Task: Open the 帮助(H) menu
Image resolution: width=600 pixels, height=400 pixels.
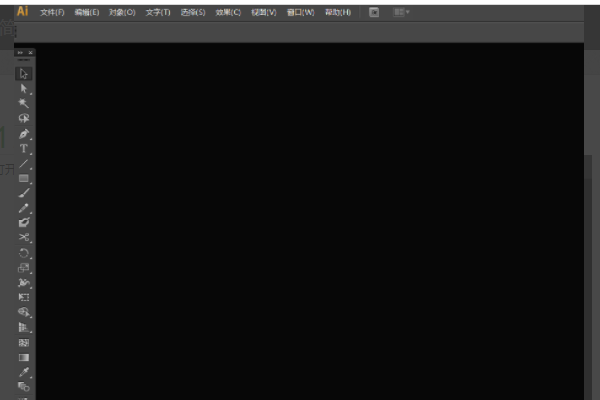Action: [338, 12]
